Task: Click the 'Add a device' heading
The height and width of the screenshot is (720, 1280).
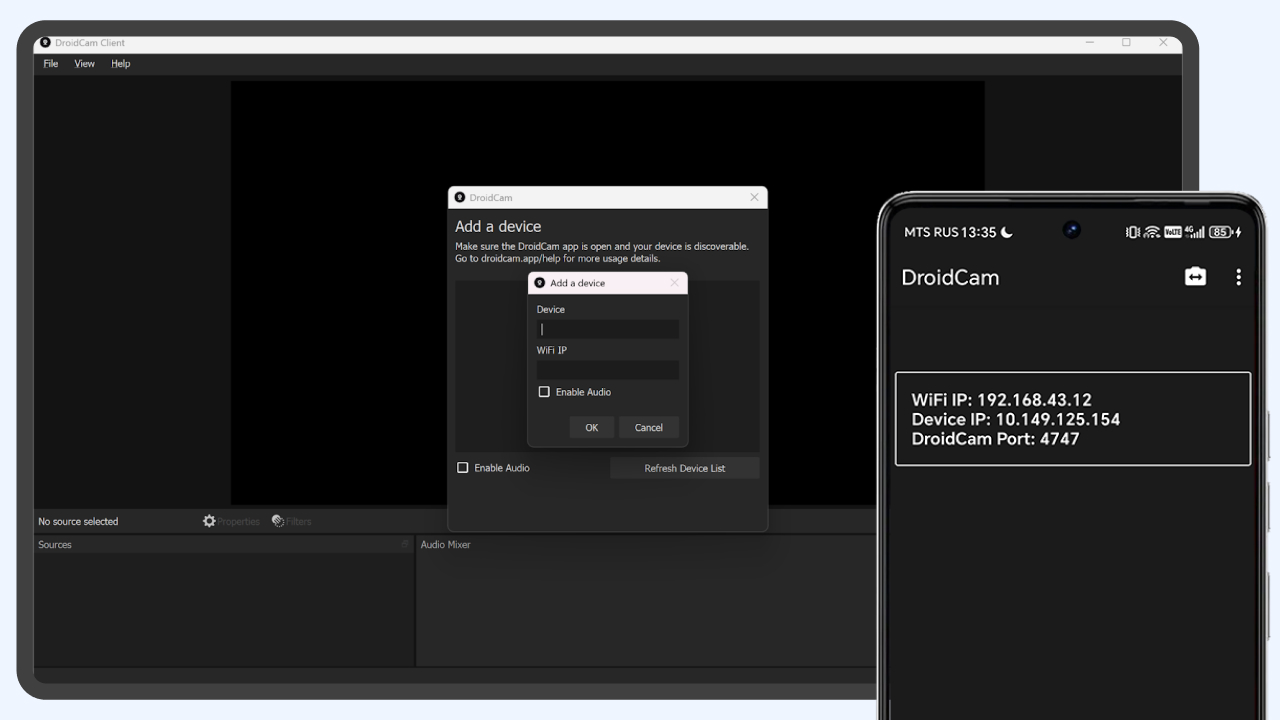Action: click(498, 227)
